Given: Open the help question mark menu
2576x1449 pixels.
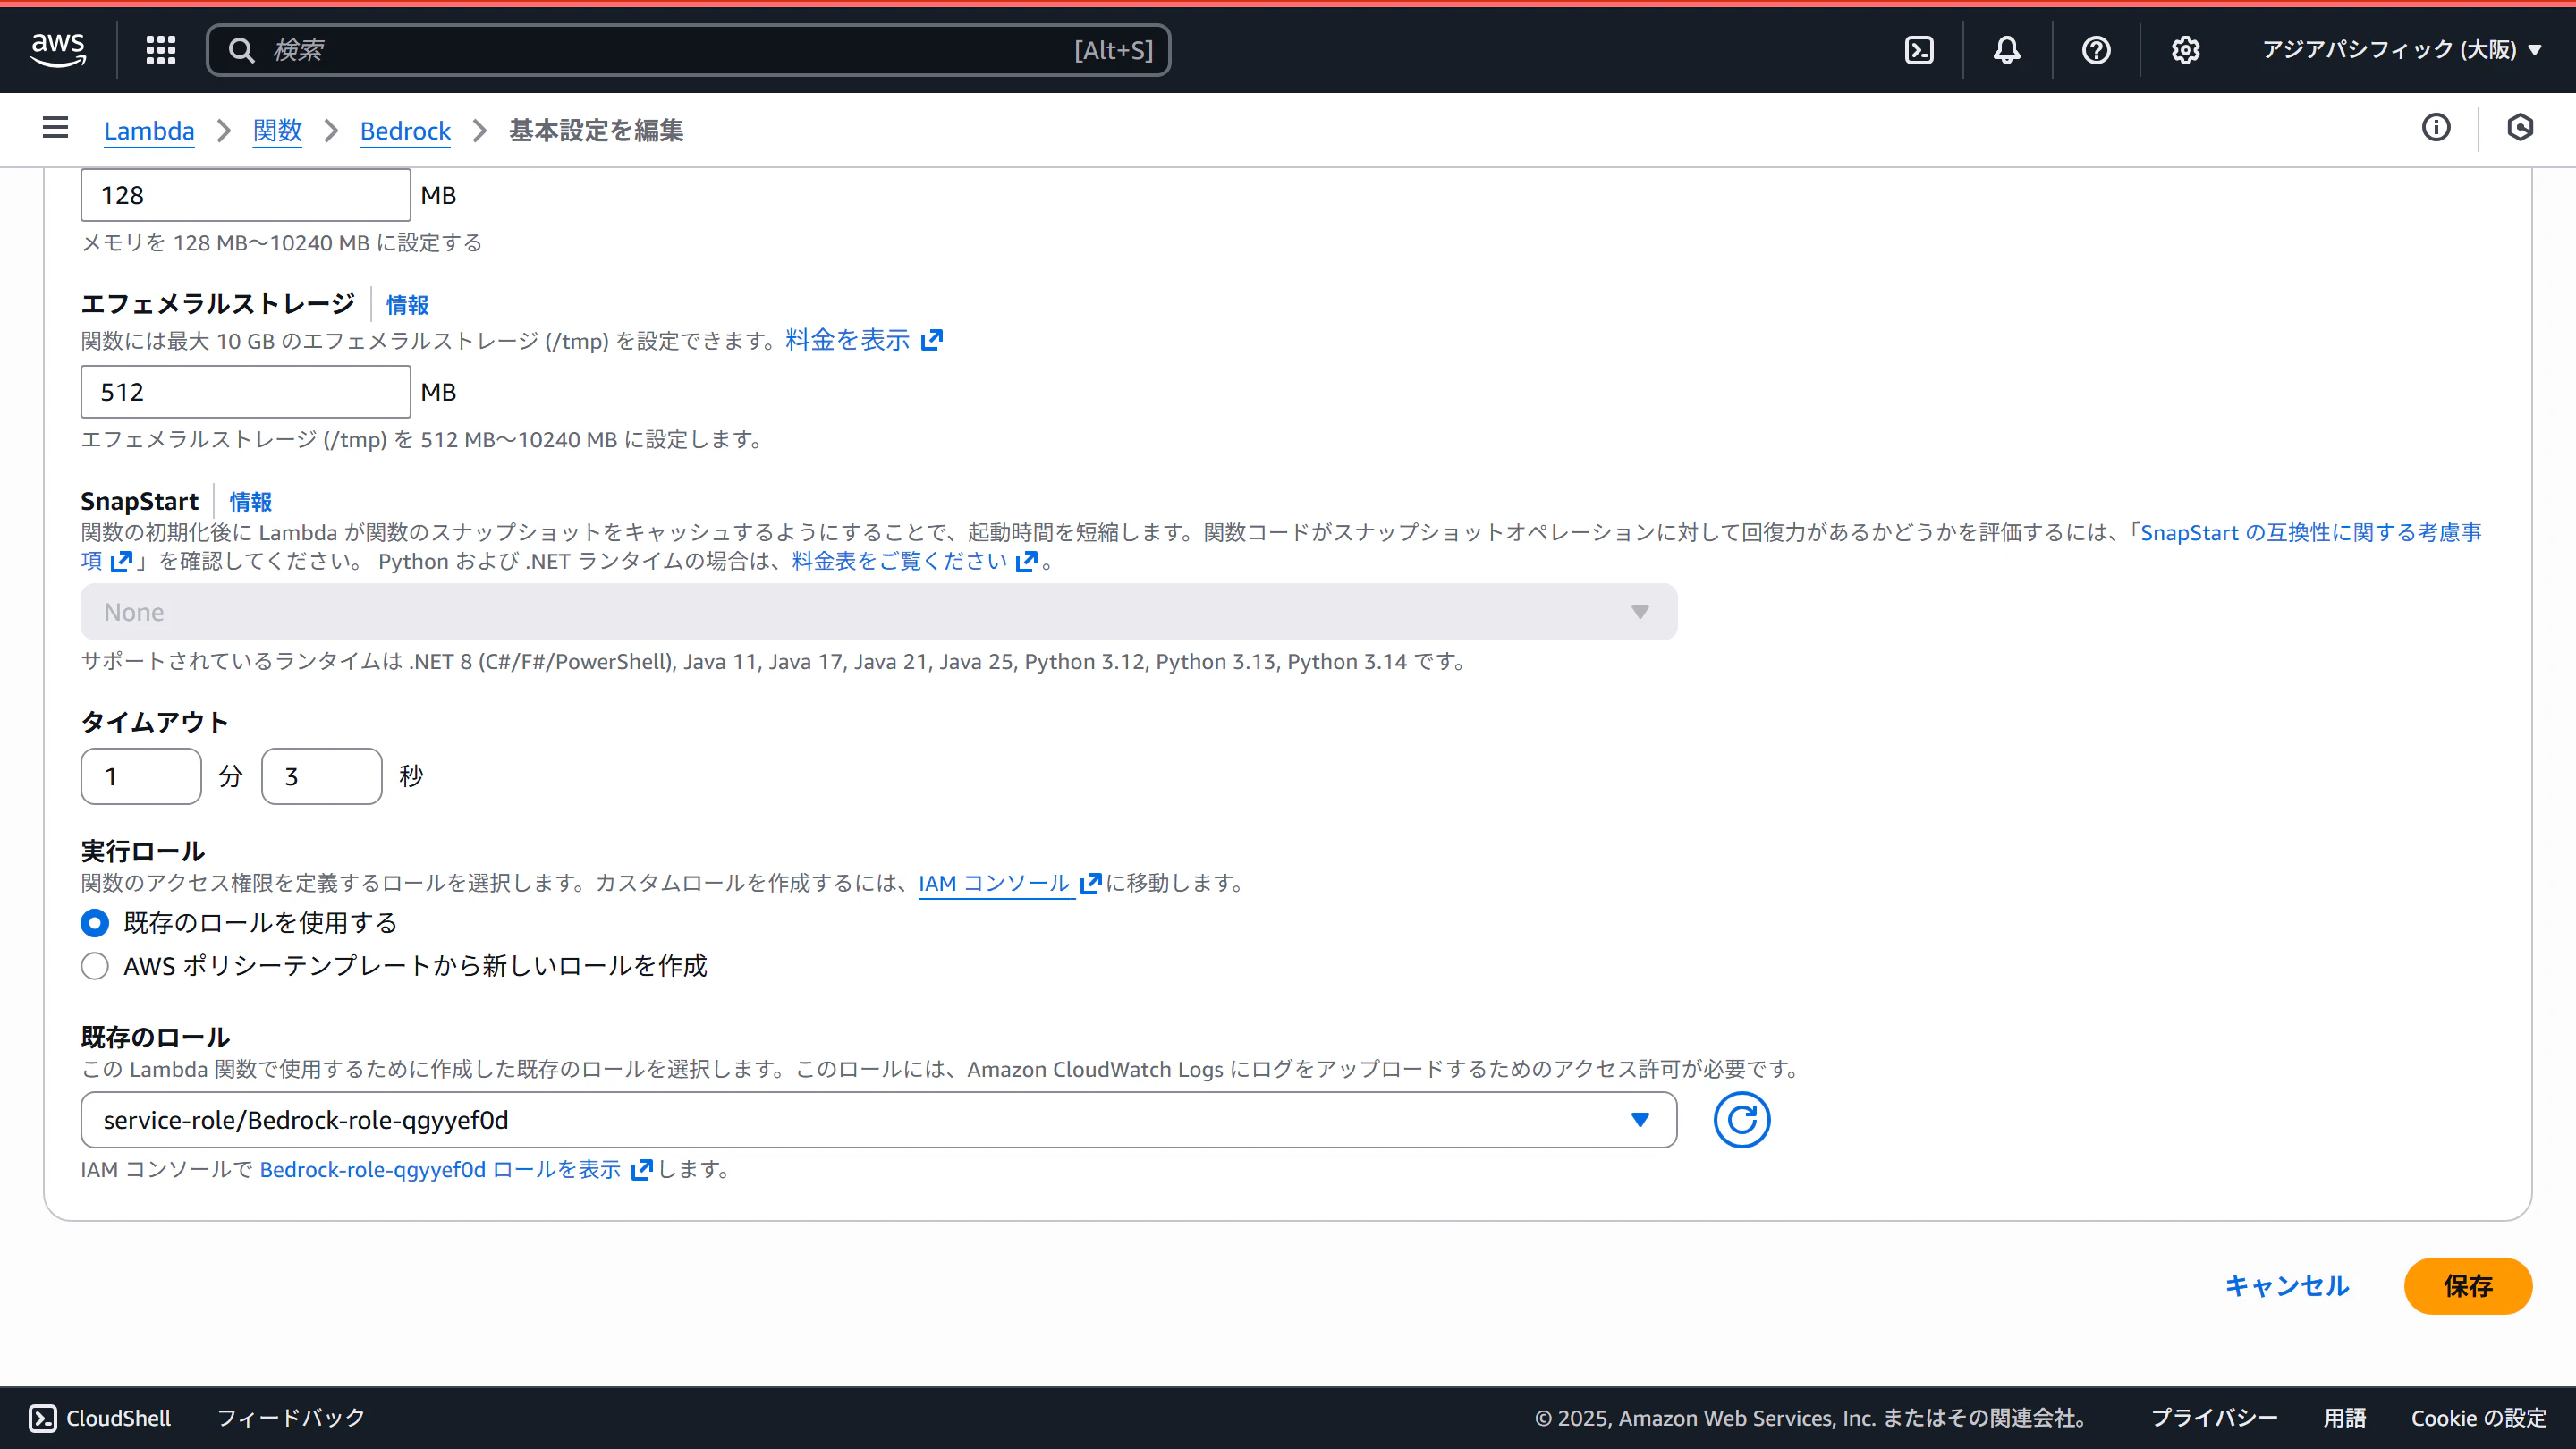Looking at the screenshot, I should 2095,50.
